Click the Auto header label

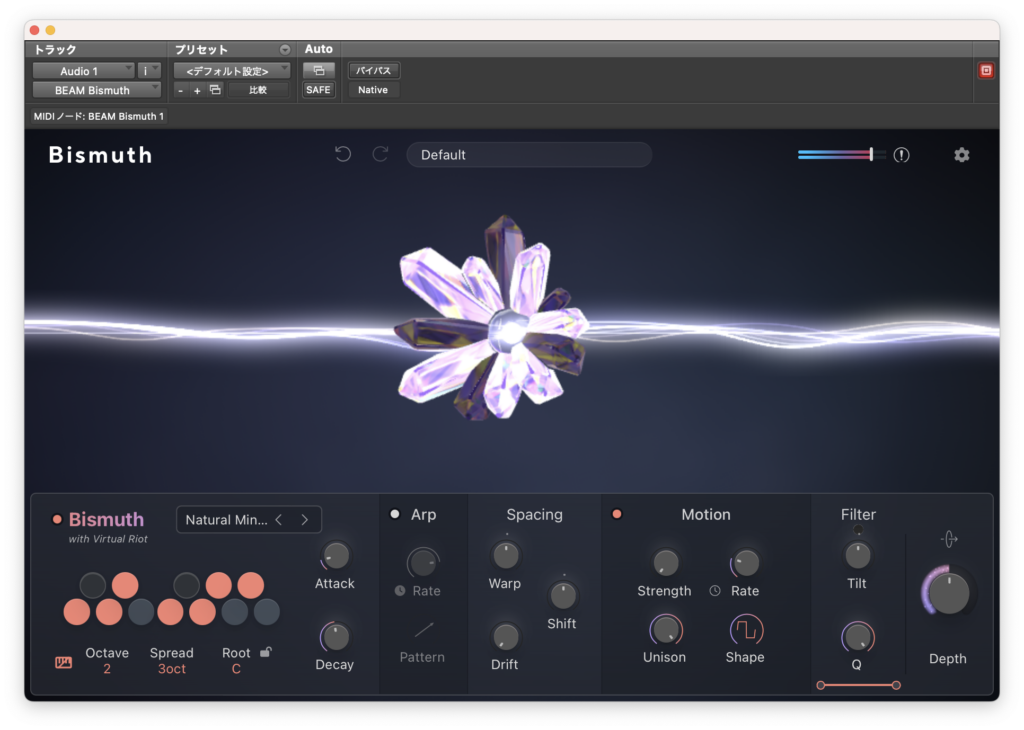click(319, 49)
